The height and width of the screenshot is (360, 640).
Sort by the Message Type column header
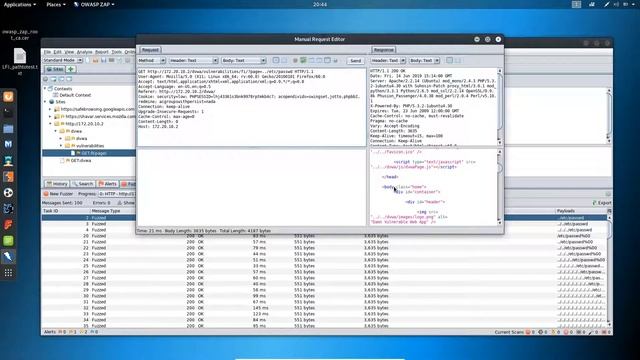pyautogui.click(x=113, y=211)
